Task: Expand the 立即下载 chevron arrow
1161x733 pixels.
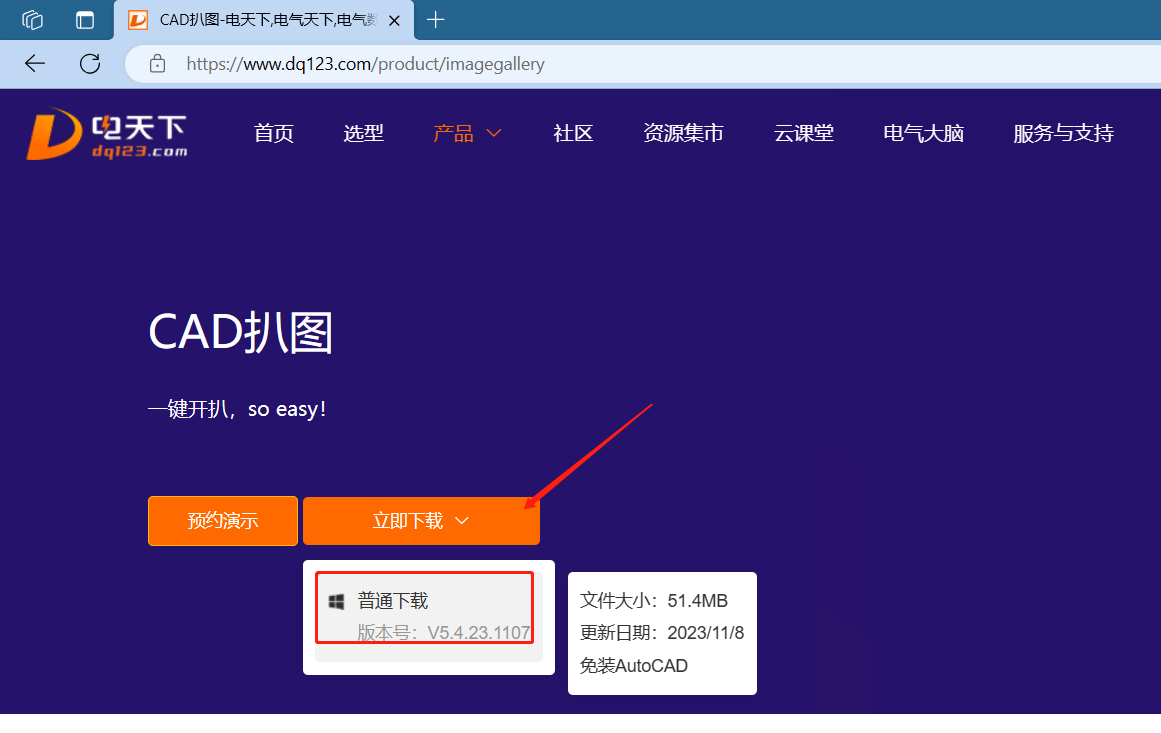Action: click(462, 521)
